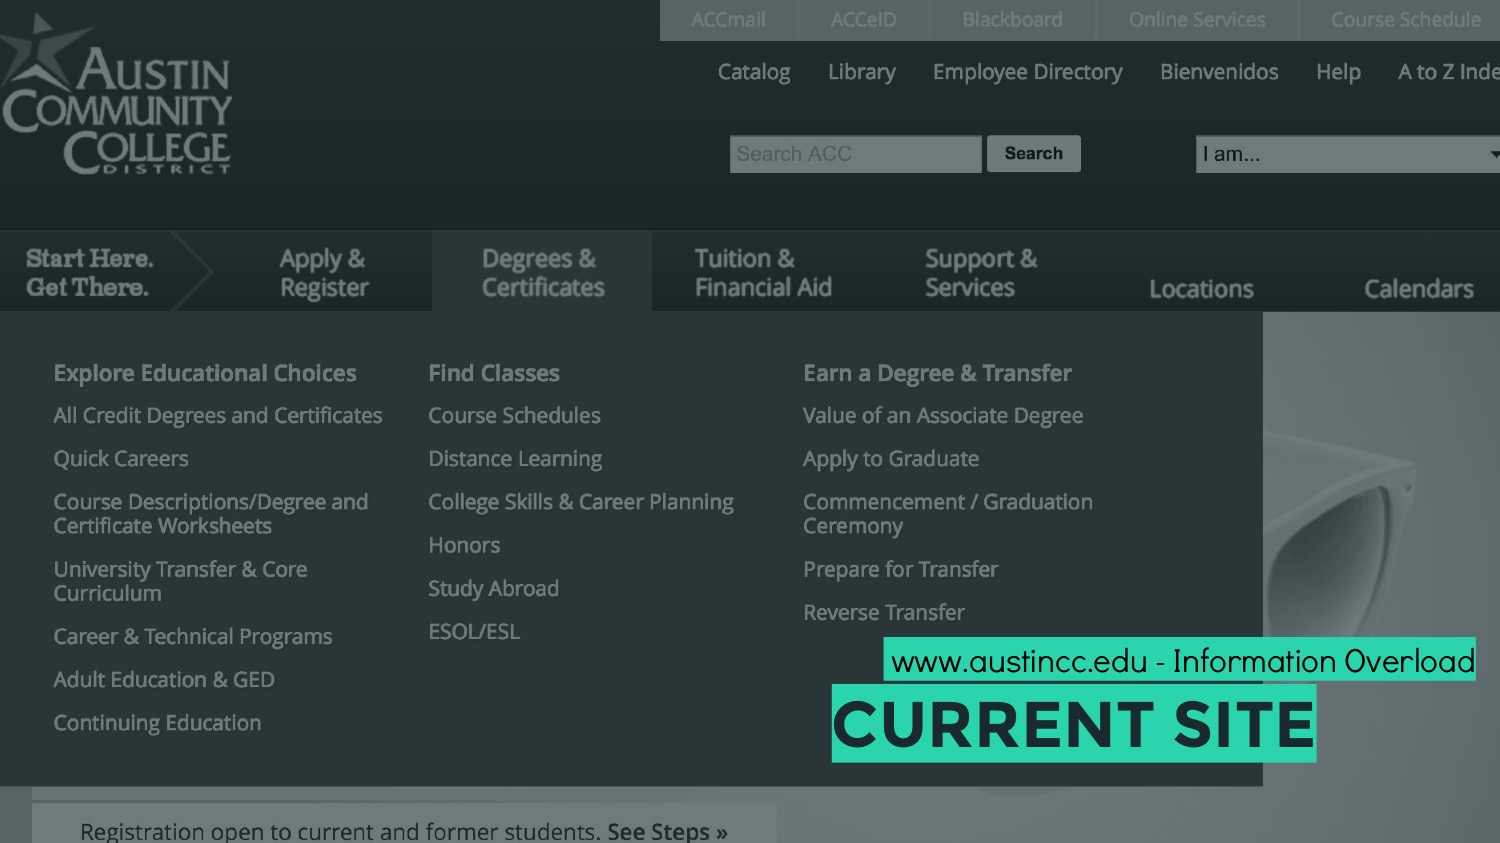Open the Honors link
Image resolution: width=1500 pixels, height=843 pixels.
pyautogui.click(x=464, y=545)
